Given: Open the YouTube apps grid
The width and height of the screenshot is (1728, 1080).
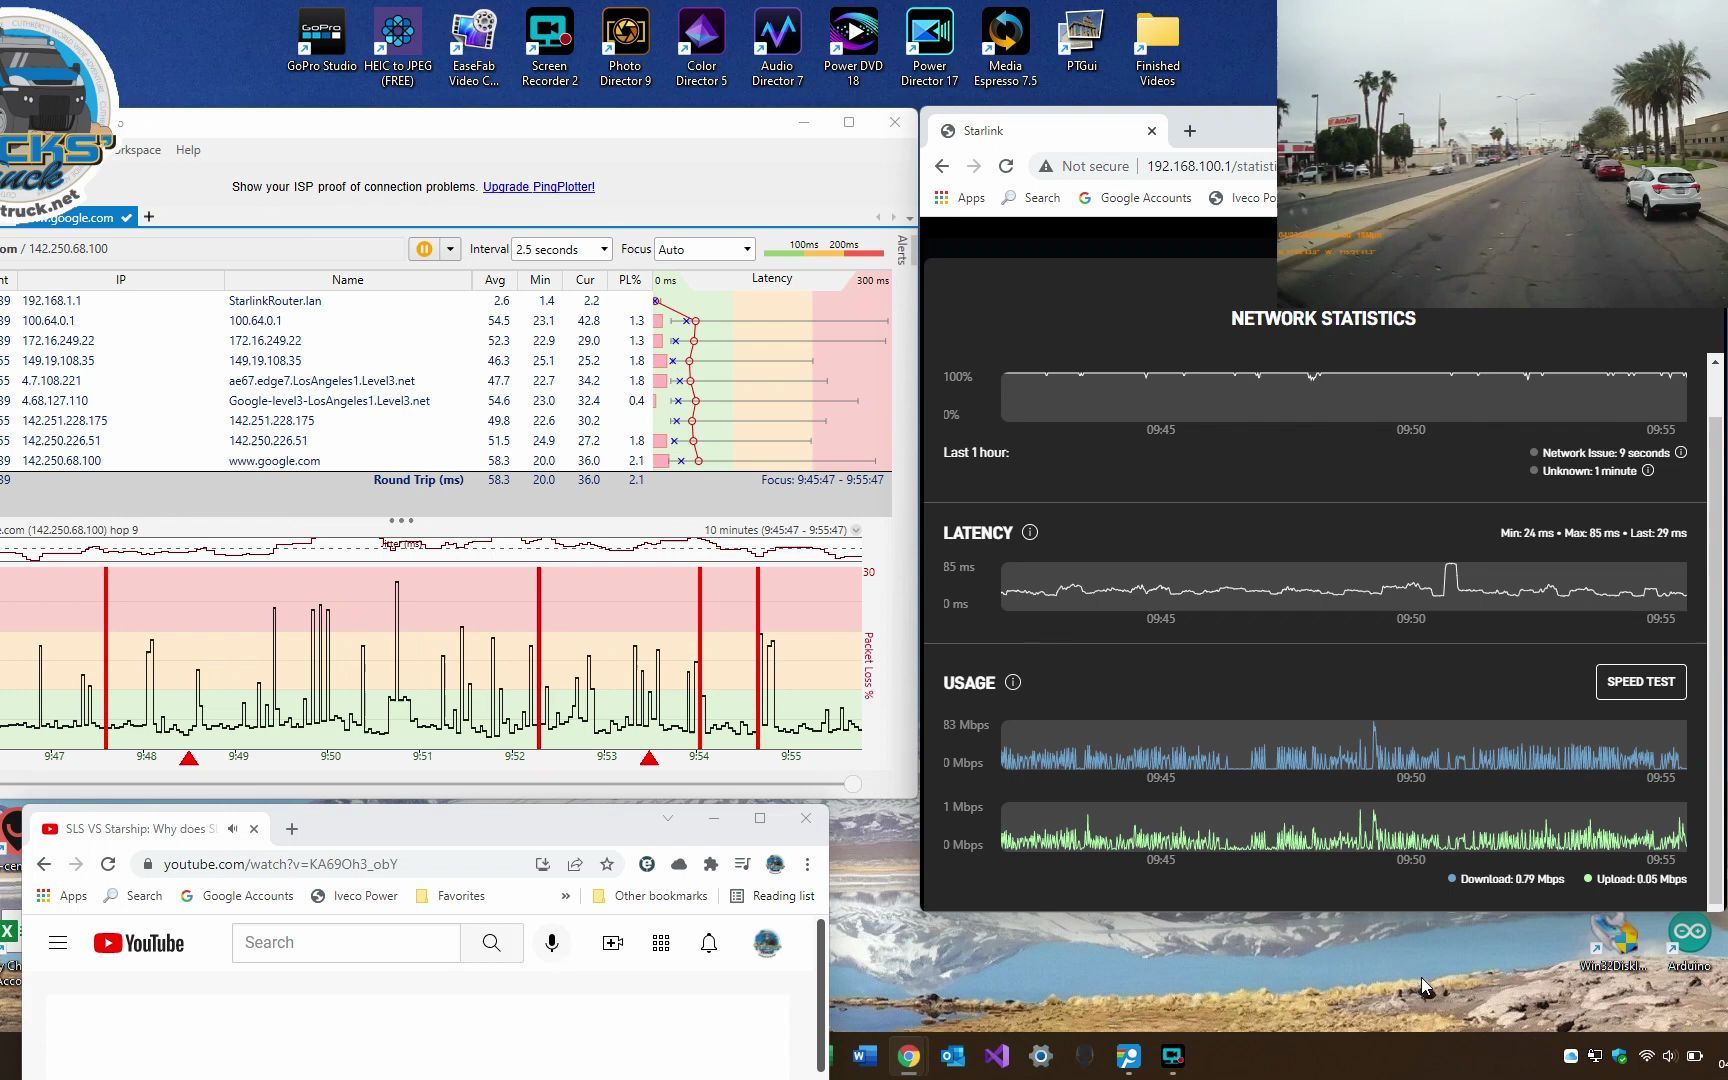Looking at the screenshot, I should coord(661,943).
